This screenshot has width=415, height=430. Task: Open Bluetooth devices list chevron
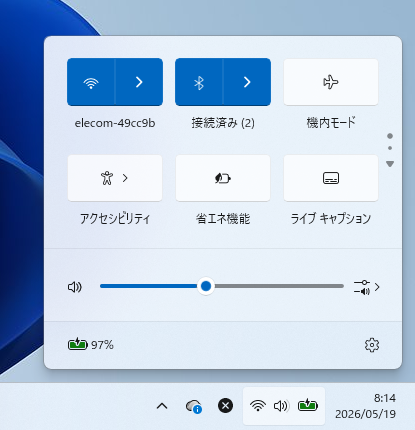coord(247,82)
